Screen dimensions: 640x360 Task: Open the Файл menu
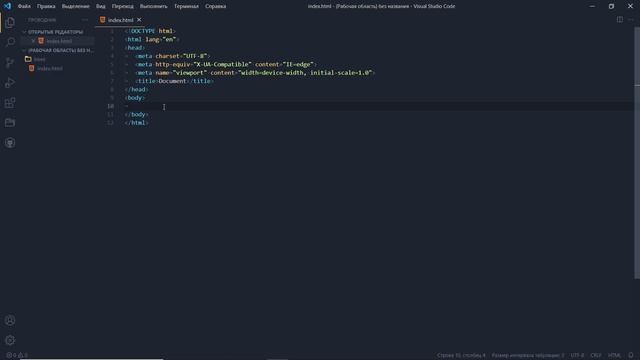[x=24, y=6]
